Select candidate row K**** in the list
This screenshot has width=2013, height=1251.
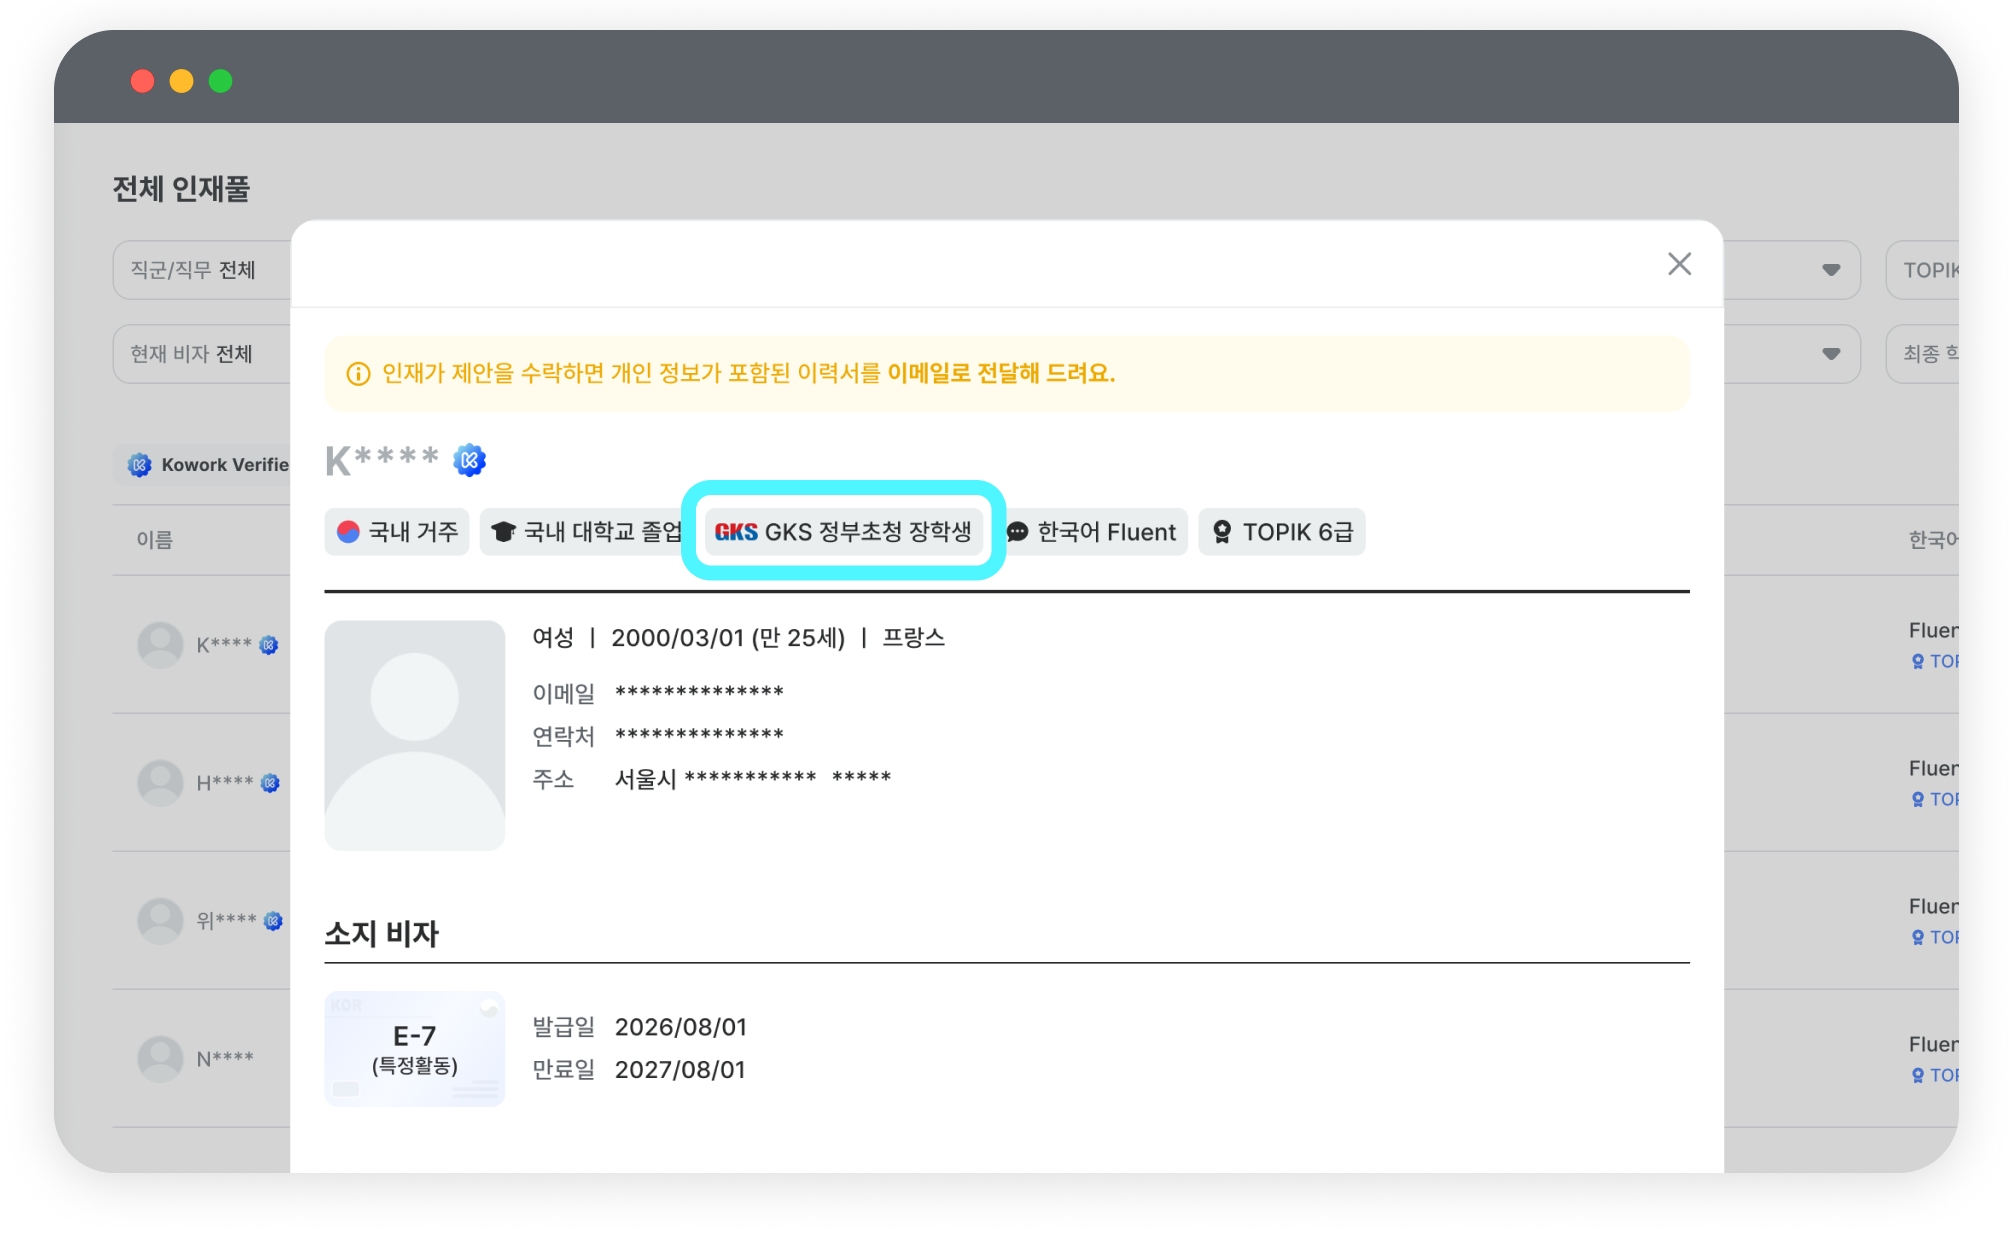point(202,645)
